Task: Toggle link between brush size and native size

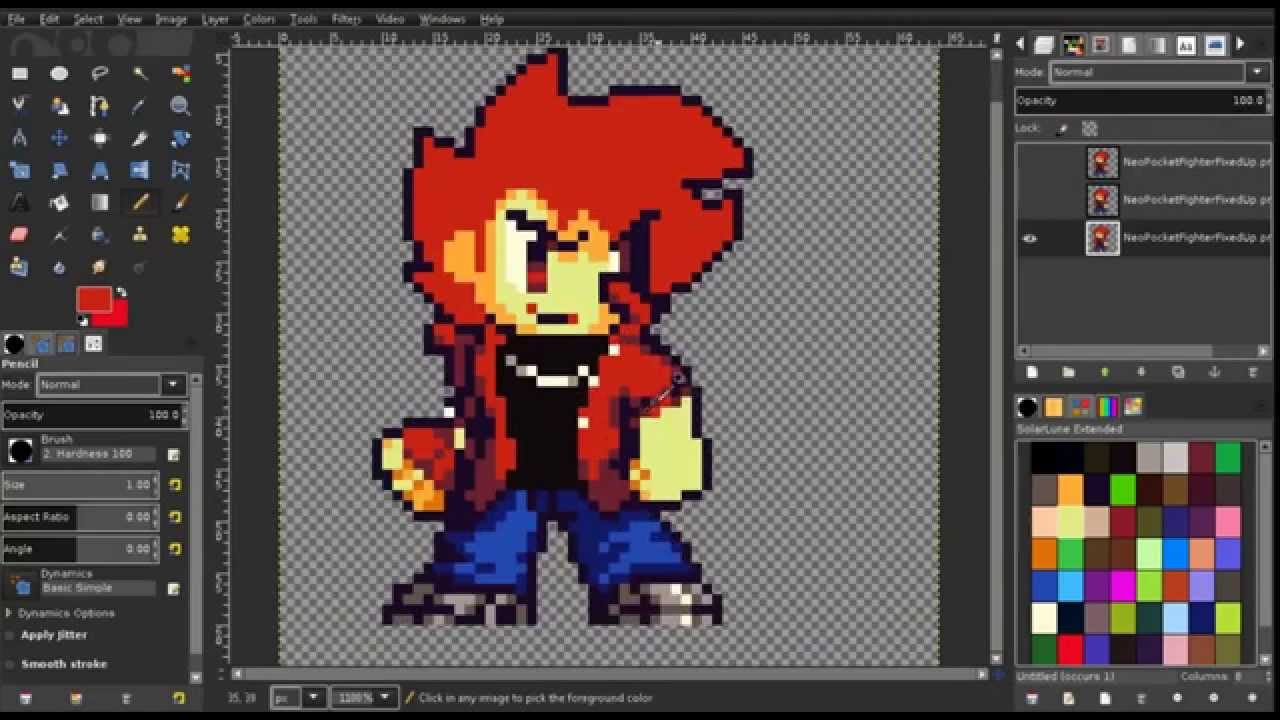Action: coord(175,485)
